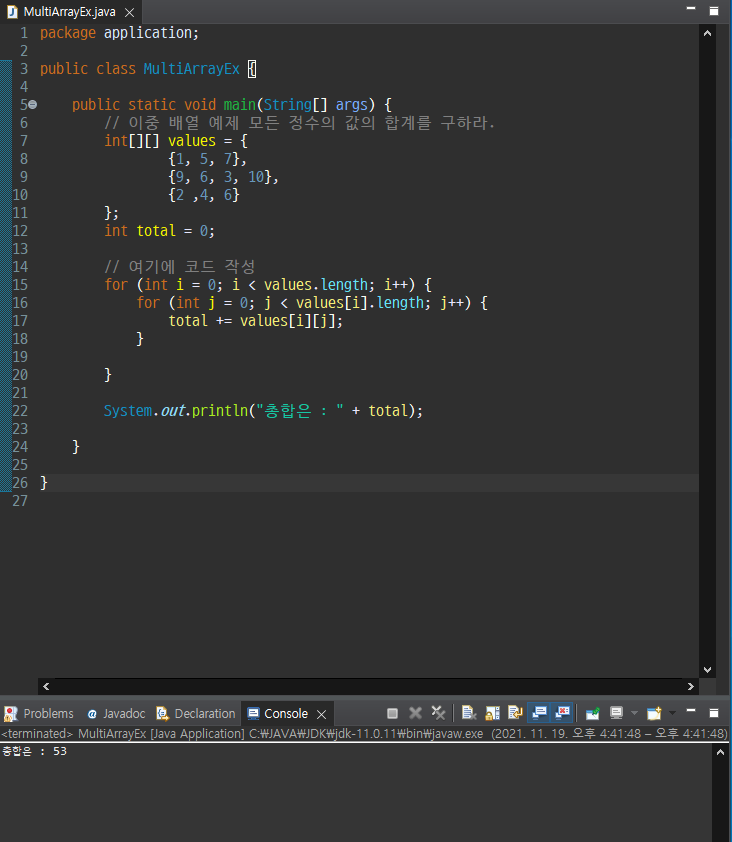Toggle Show Console on standard error
This screenshot has width=732, height=842.
click(562, 713)
